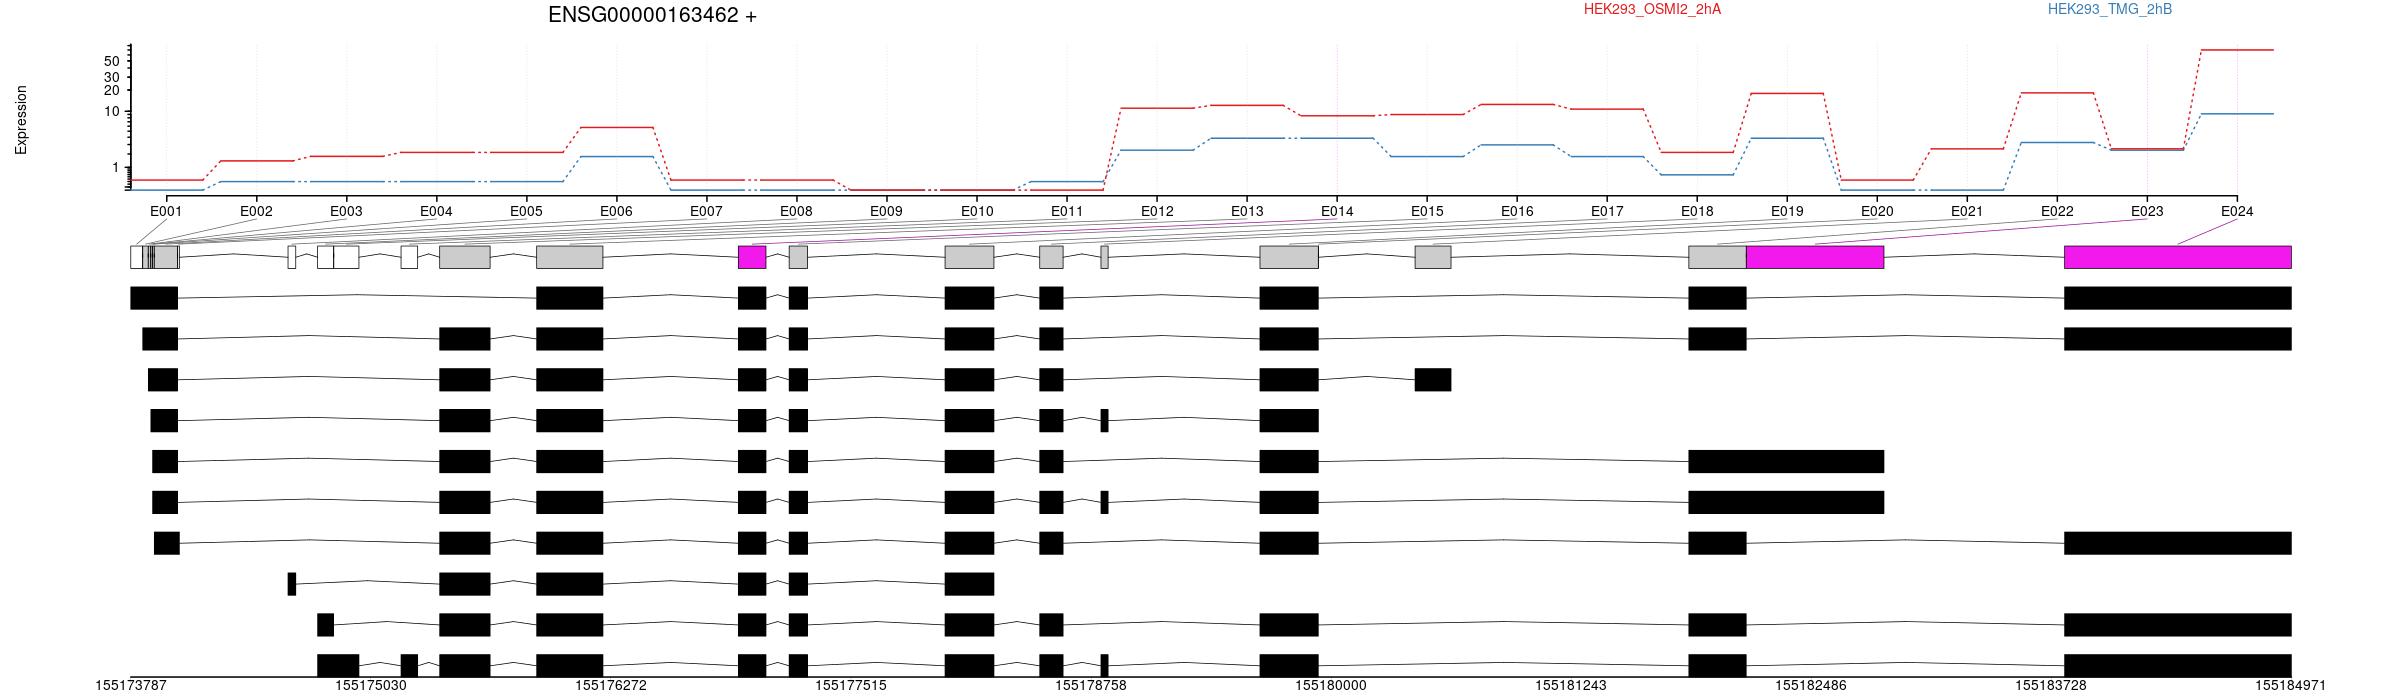Select the HEK293_TMG_2hB legend label

[2109, 9]
